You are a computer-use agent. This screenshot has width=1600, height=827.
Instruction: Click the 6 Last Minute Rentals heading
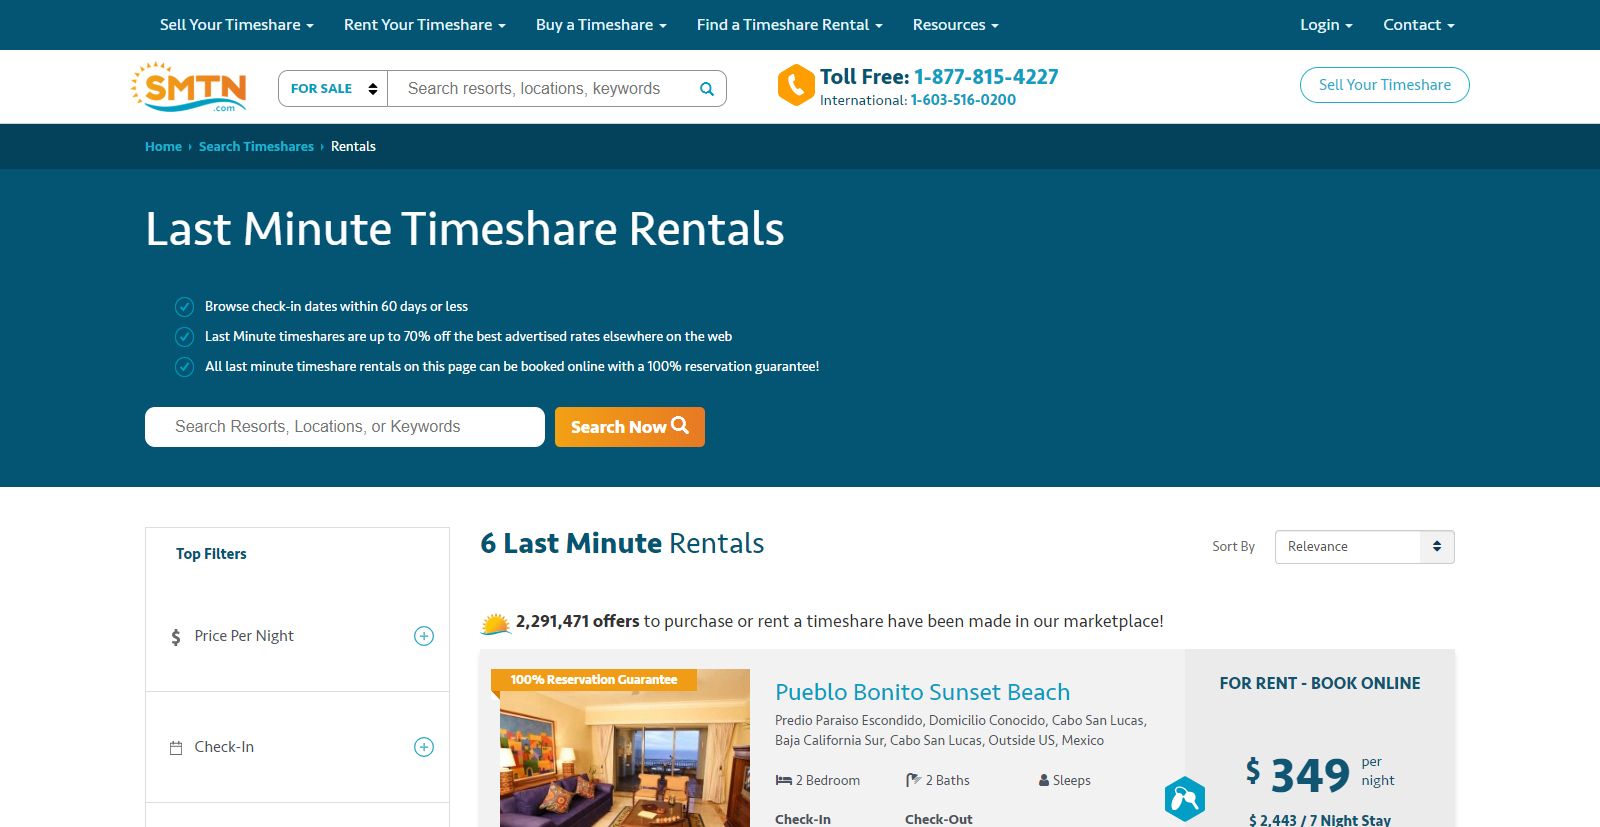click(x=622, y=543)
